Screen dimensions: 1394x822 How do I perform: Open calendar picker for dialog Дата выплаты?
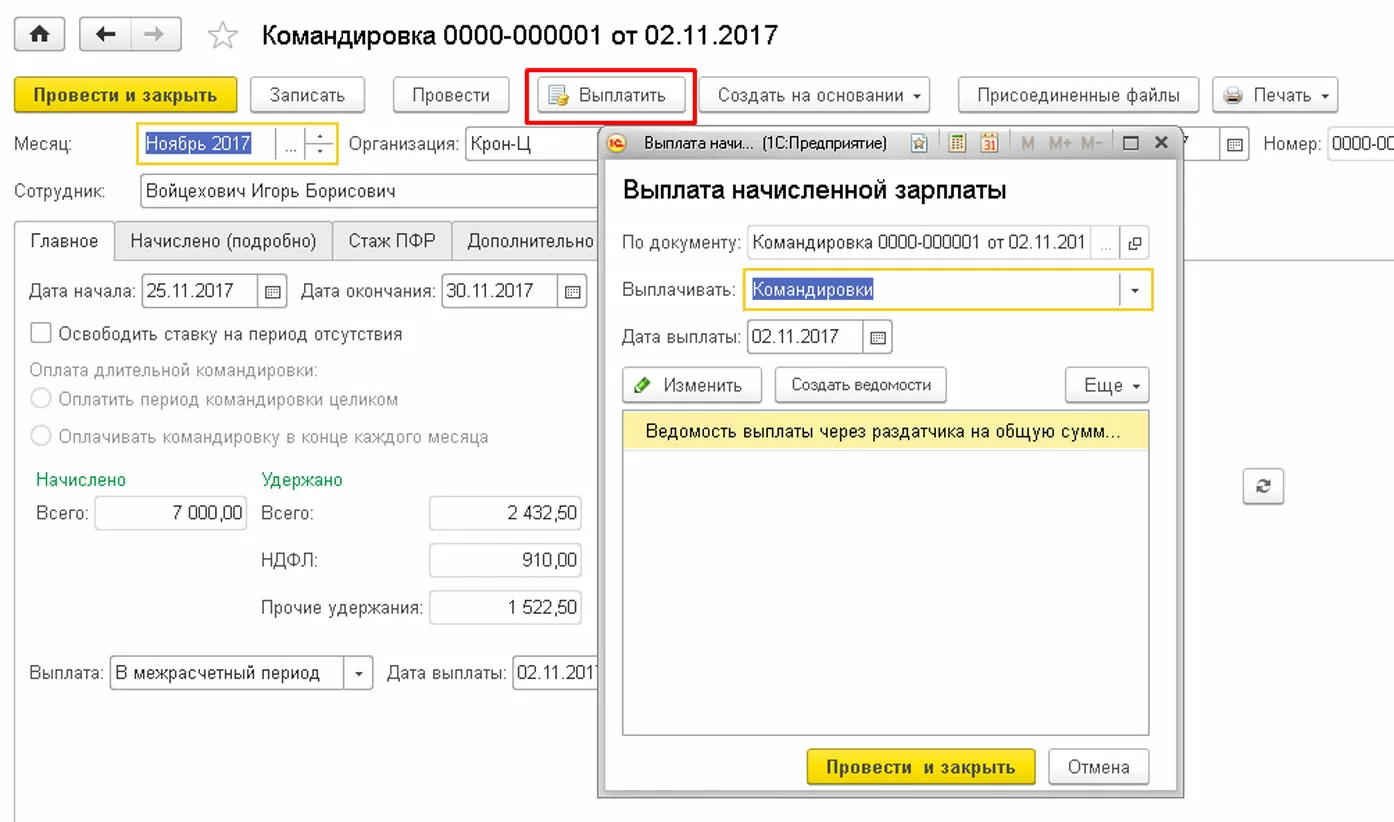pos(877,337)
